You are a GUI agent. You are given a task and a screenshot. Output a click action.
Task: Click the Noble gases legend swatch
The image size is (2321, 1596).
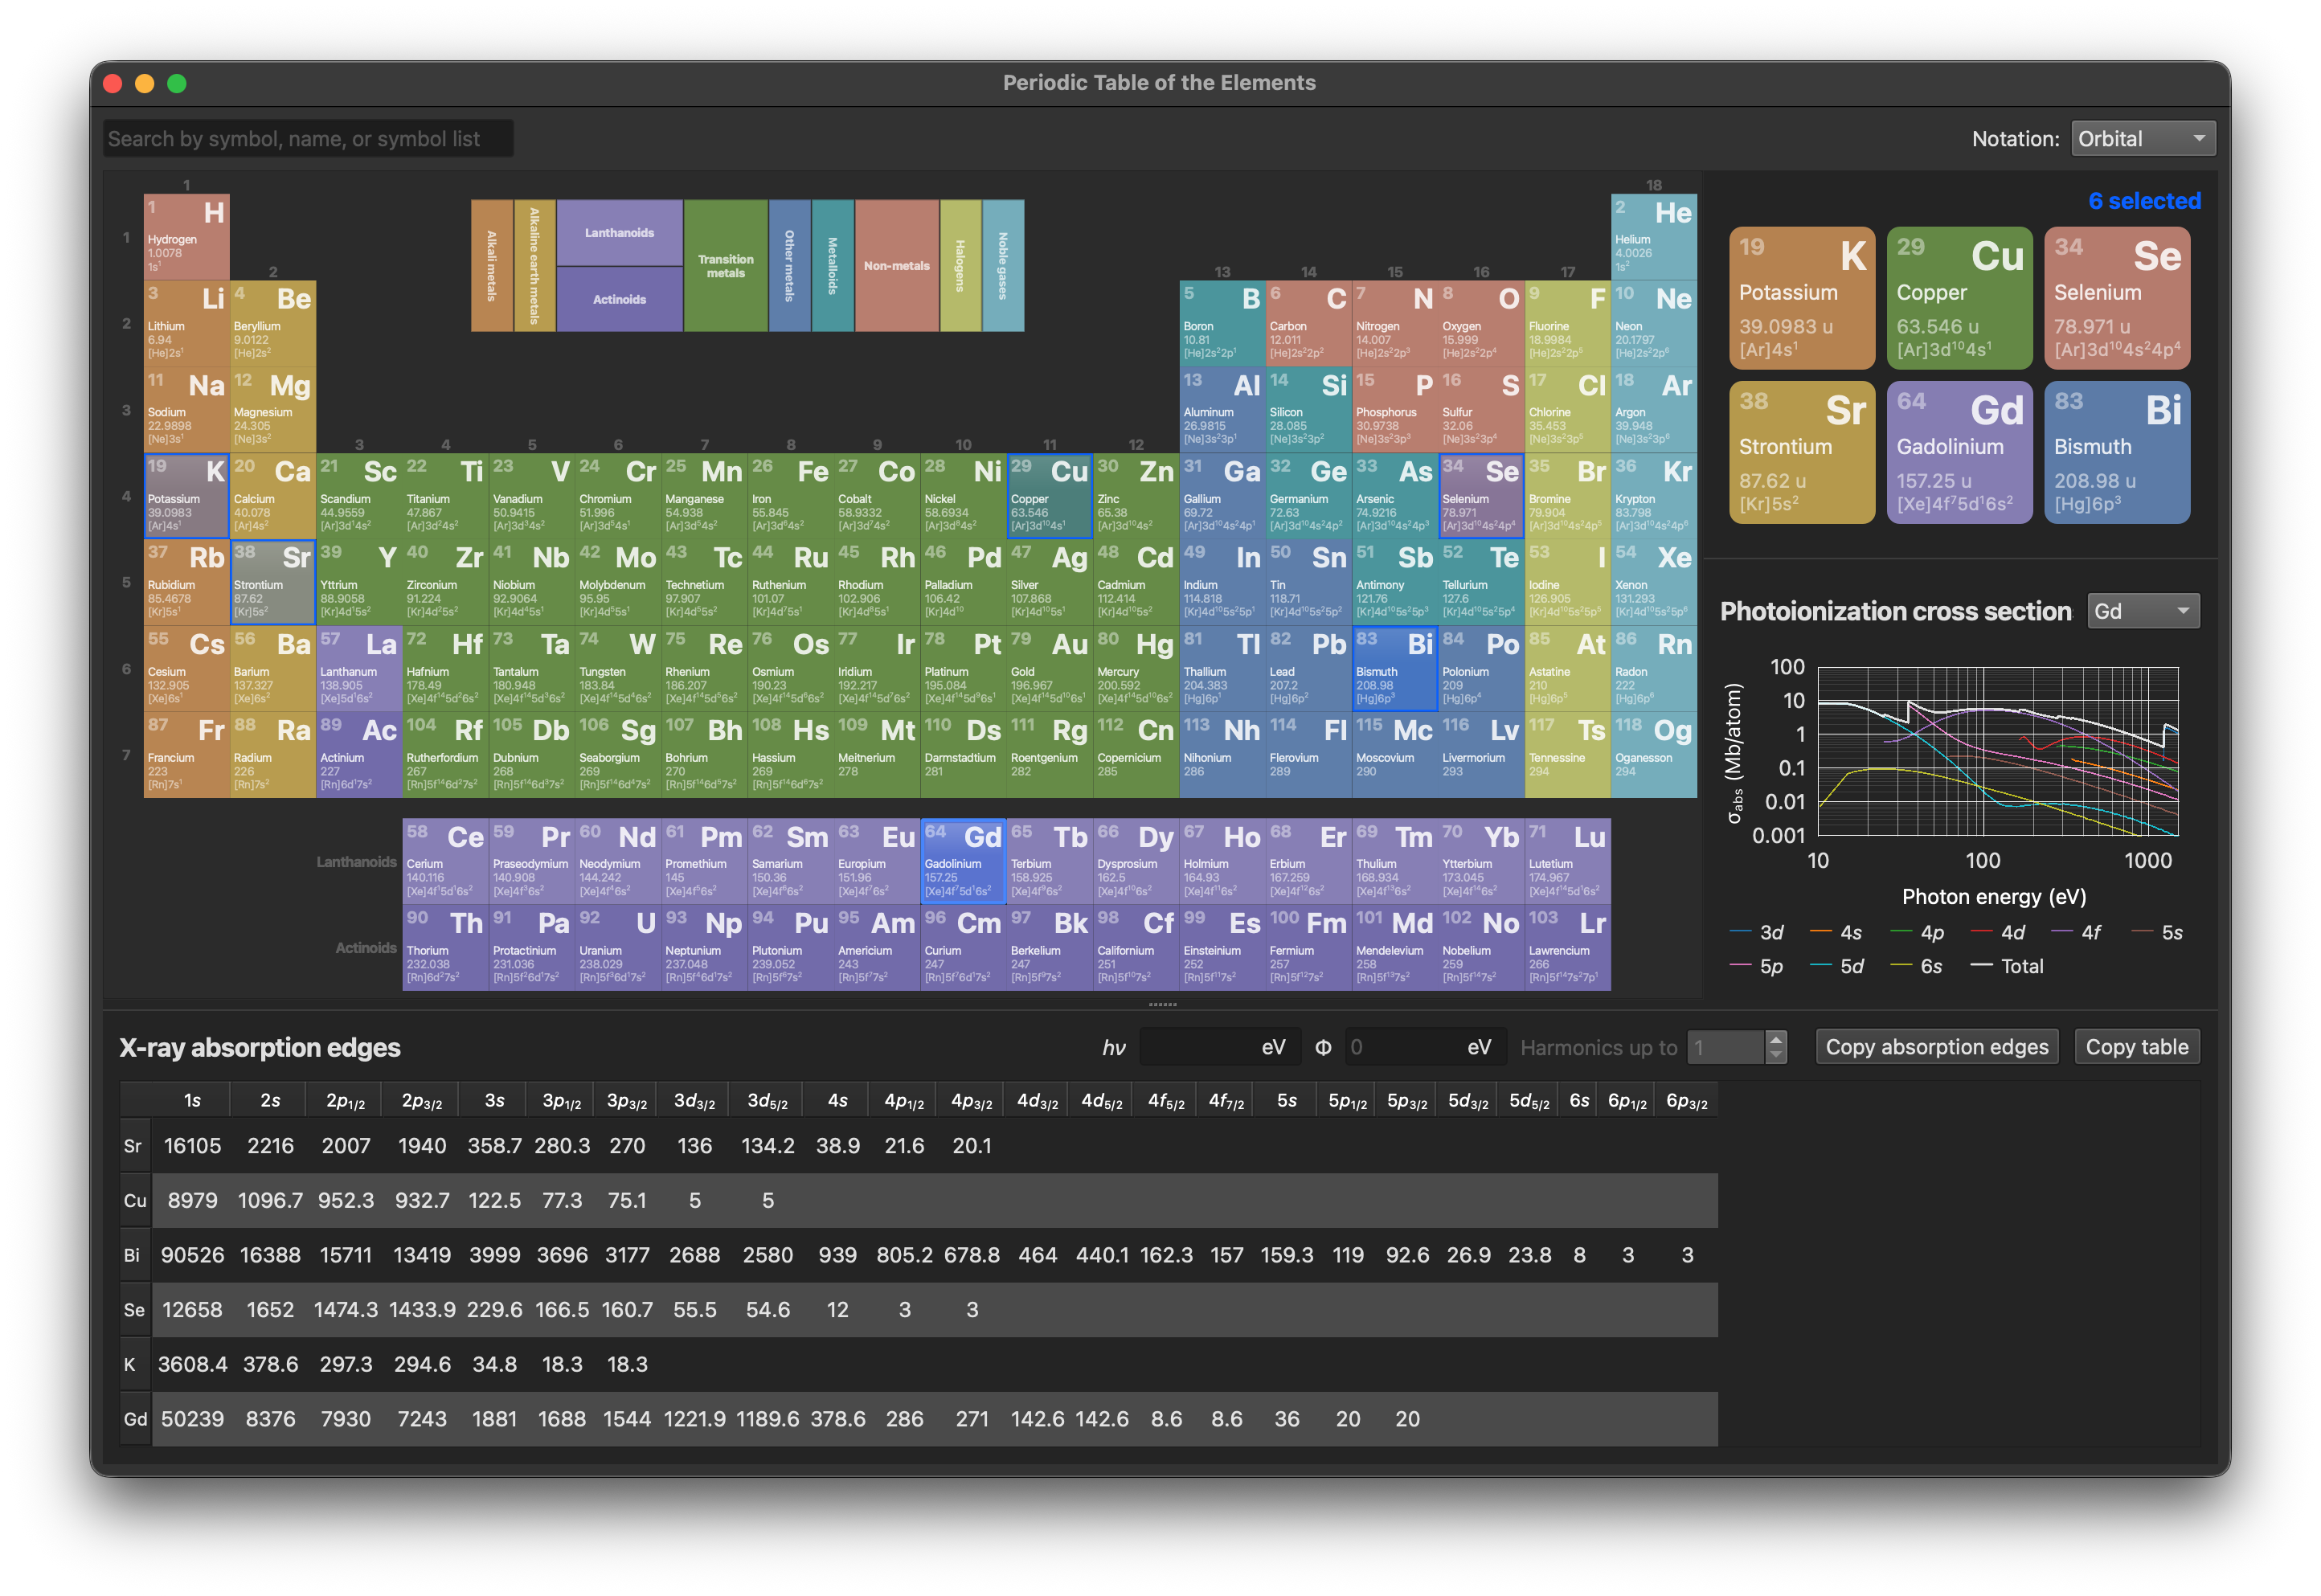point(1003,266)
